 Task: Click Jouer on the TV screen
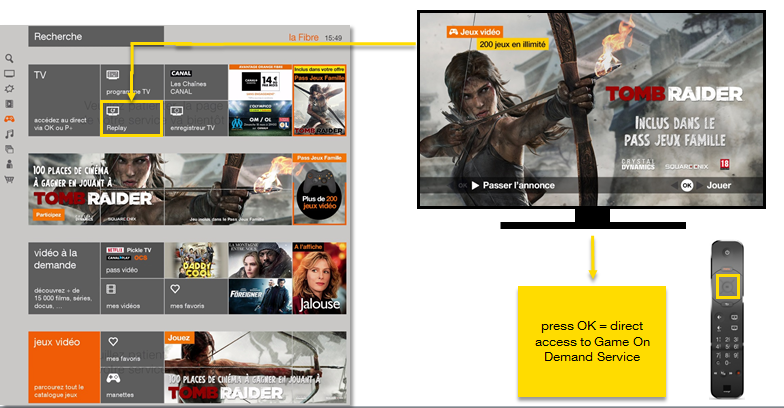pos(718,185)
